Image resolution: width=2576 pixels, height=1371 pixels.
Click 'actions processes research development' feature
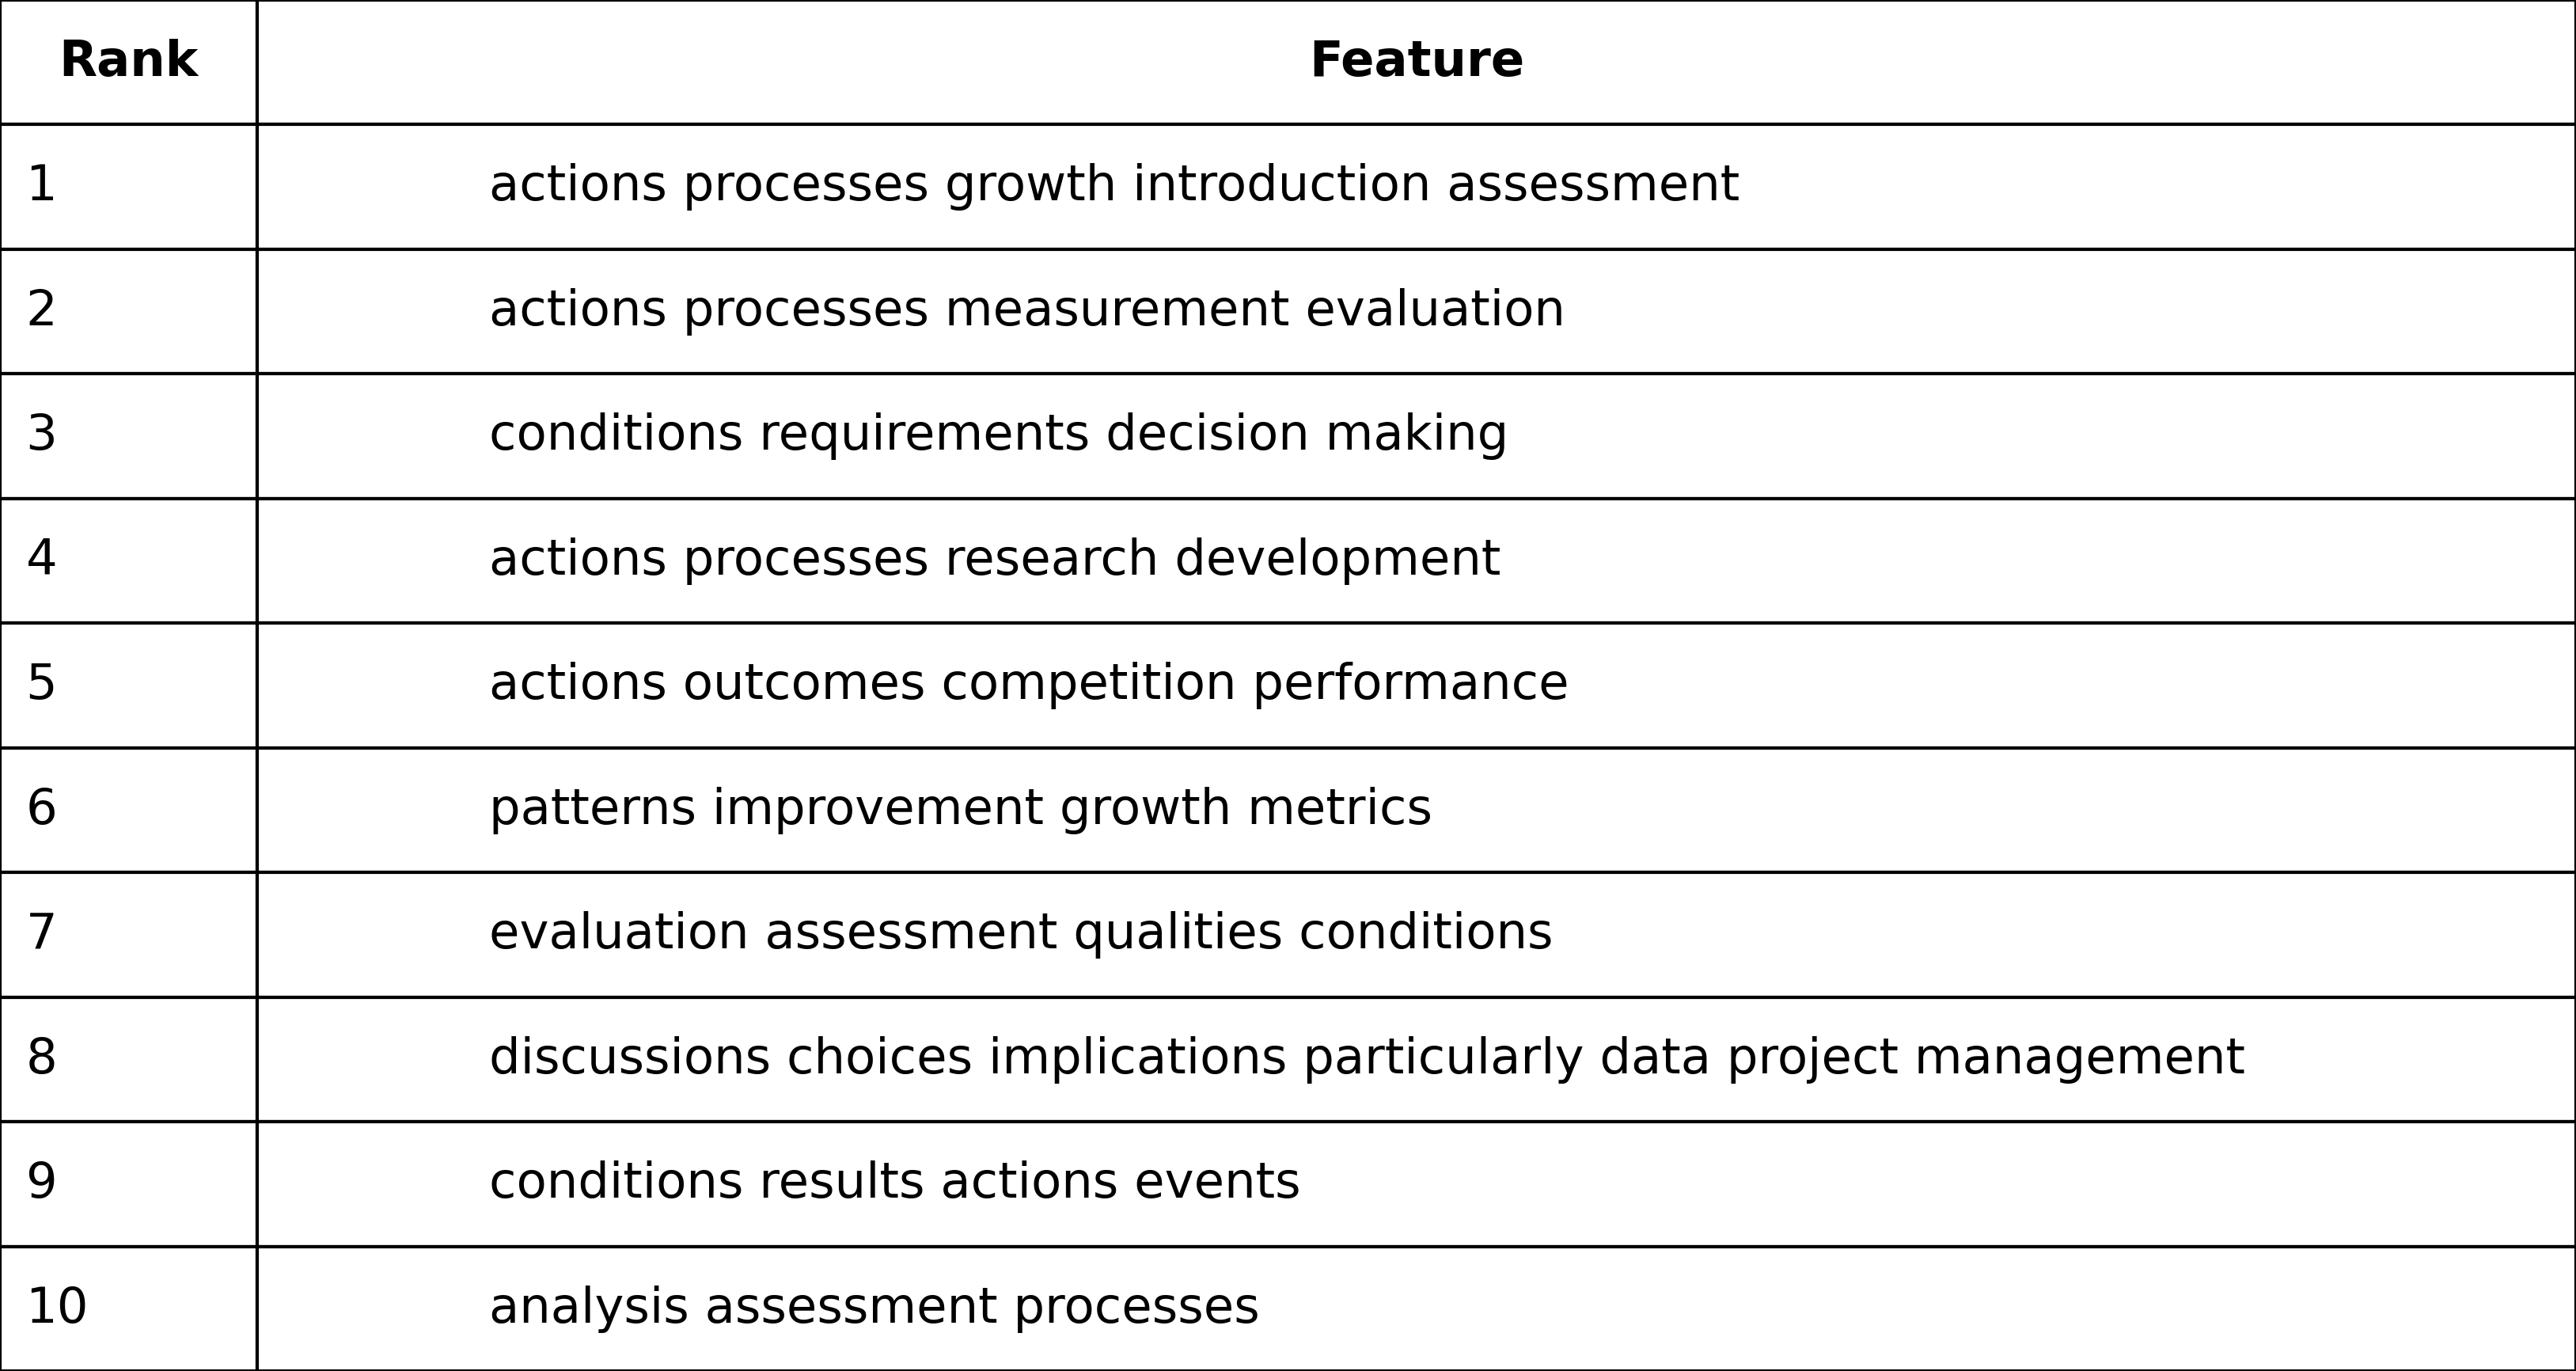(x=994, y=559)
